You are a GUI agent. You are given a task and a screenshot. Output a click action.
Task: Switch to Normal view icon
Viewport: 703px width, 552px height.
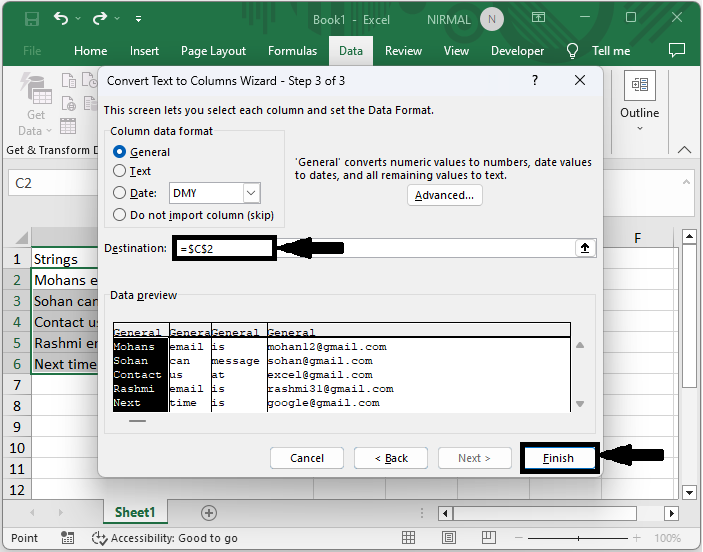[408, 537]
